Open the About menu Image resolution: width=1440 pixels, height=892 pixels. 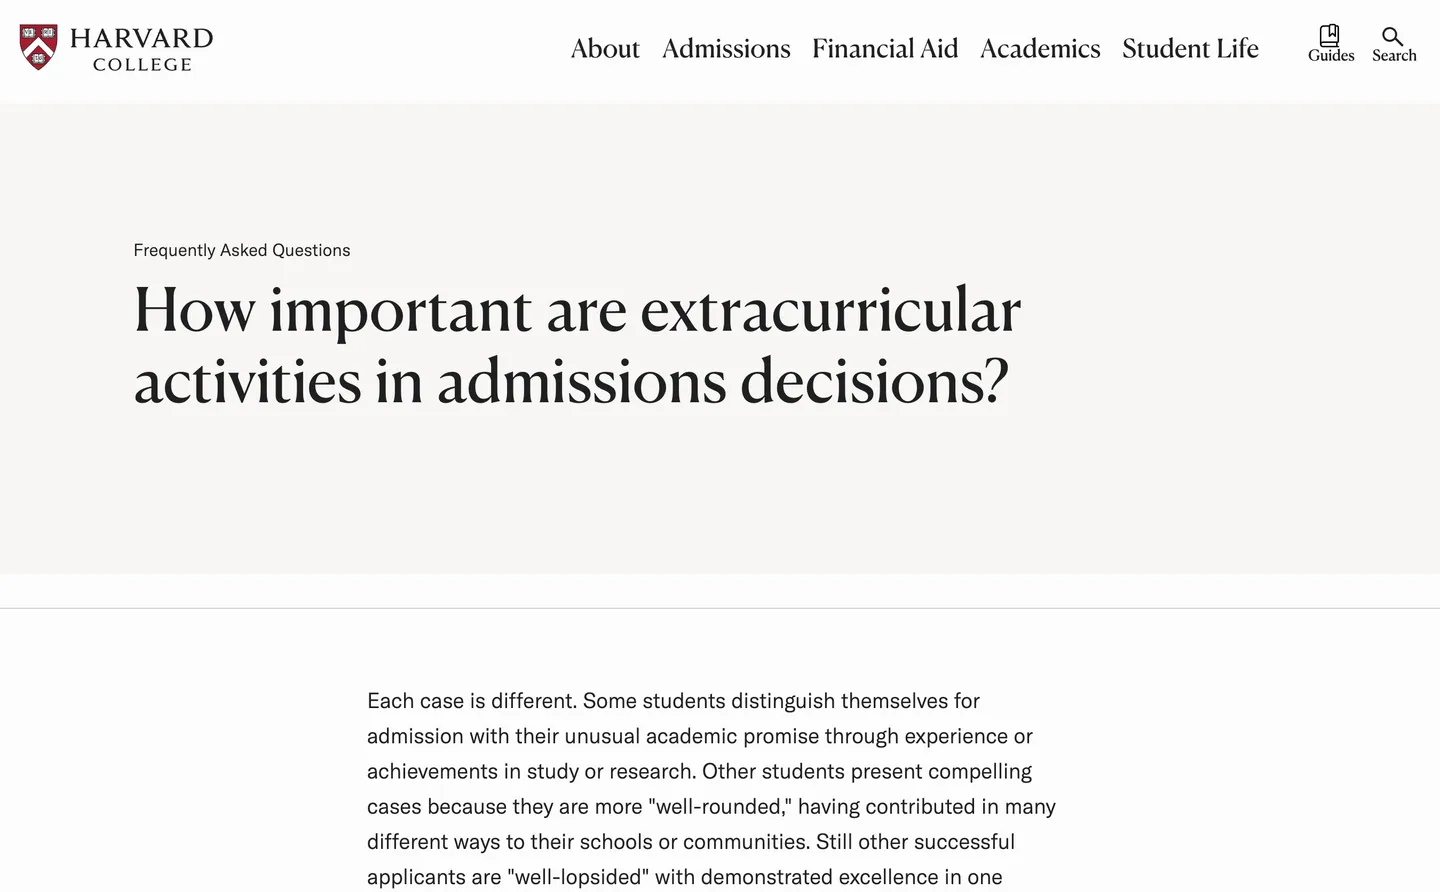[x=605, y=48]
